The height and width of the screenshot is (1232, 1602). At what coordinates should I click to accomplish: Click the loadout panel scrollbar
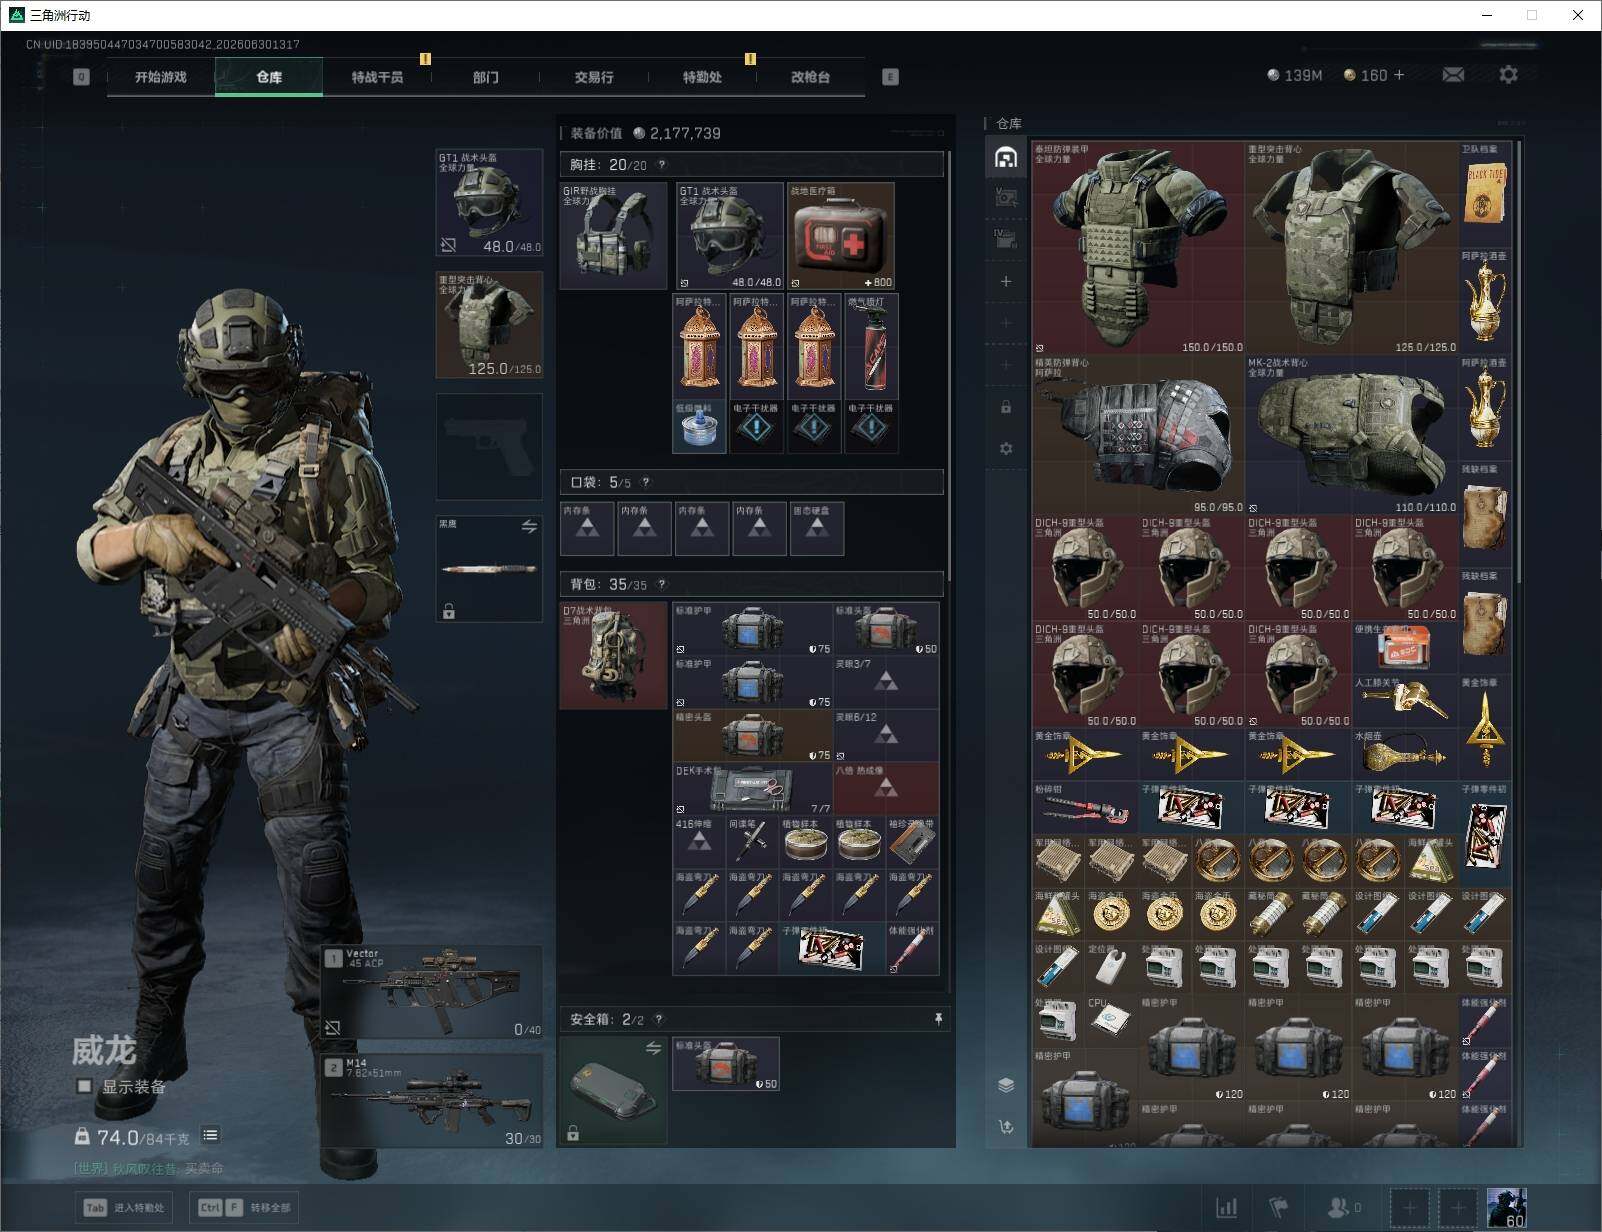[x=948, y=365]
